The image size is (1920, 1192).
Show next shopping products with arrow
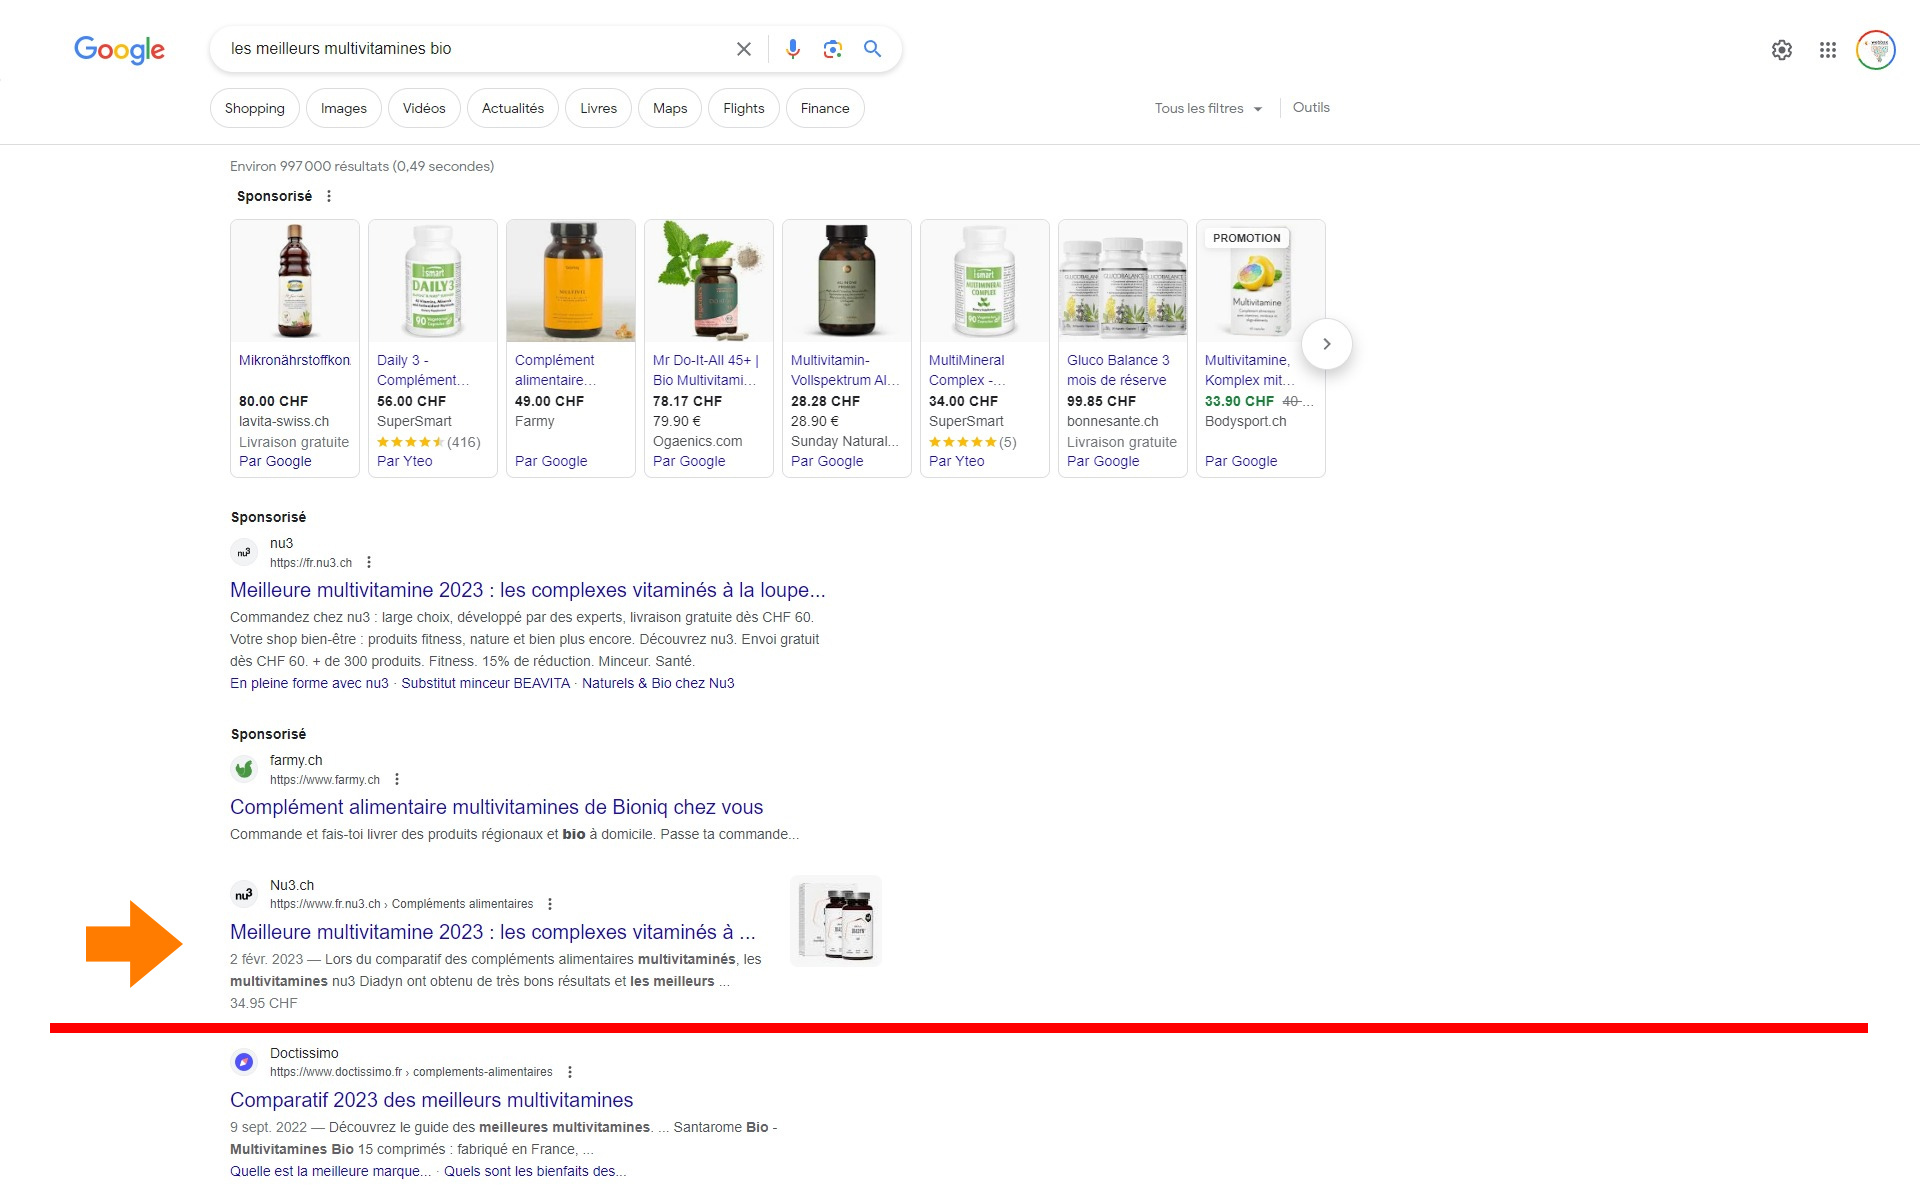[1327, 344]
